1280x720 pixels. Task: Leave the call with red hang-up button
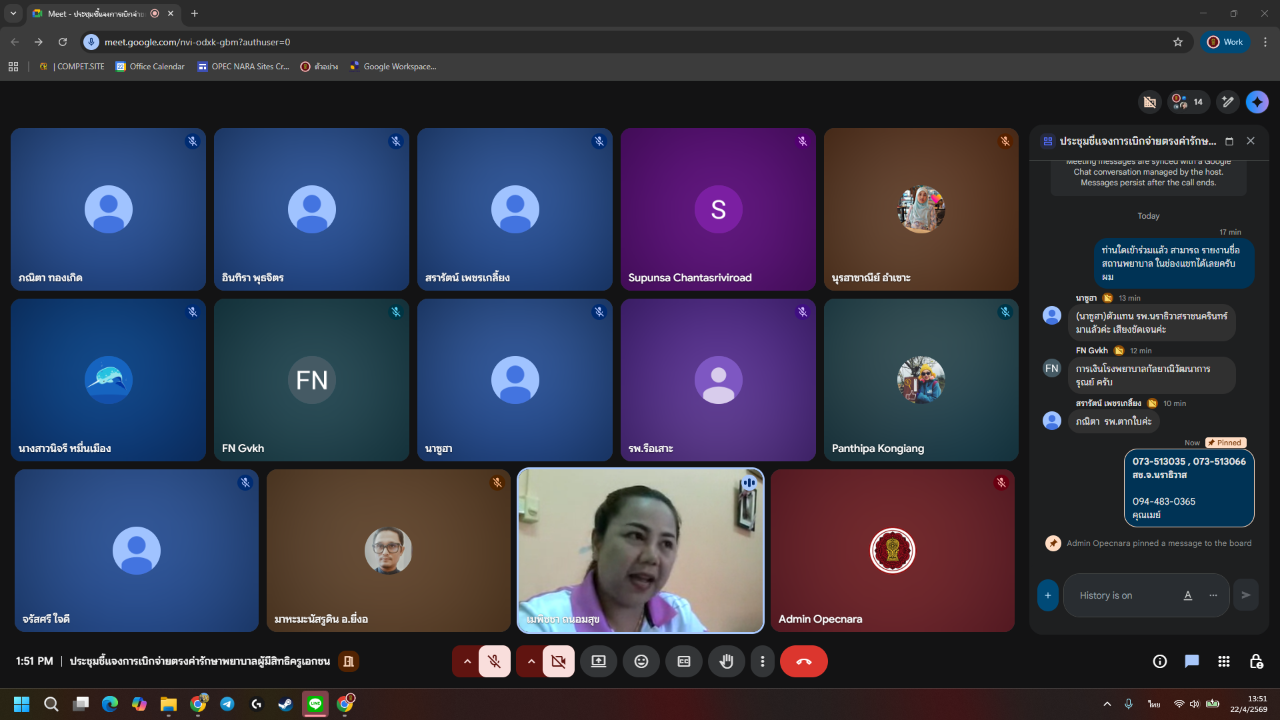coord(803,661)
